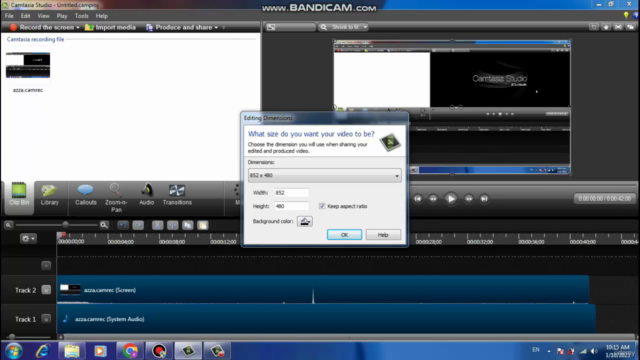Screen dimensions: 640x360
Task: Toggle the lock on Track 2
Action: click(x=46, y=290)
